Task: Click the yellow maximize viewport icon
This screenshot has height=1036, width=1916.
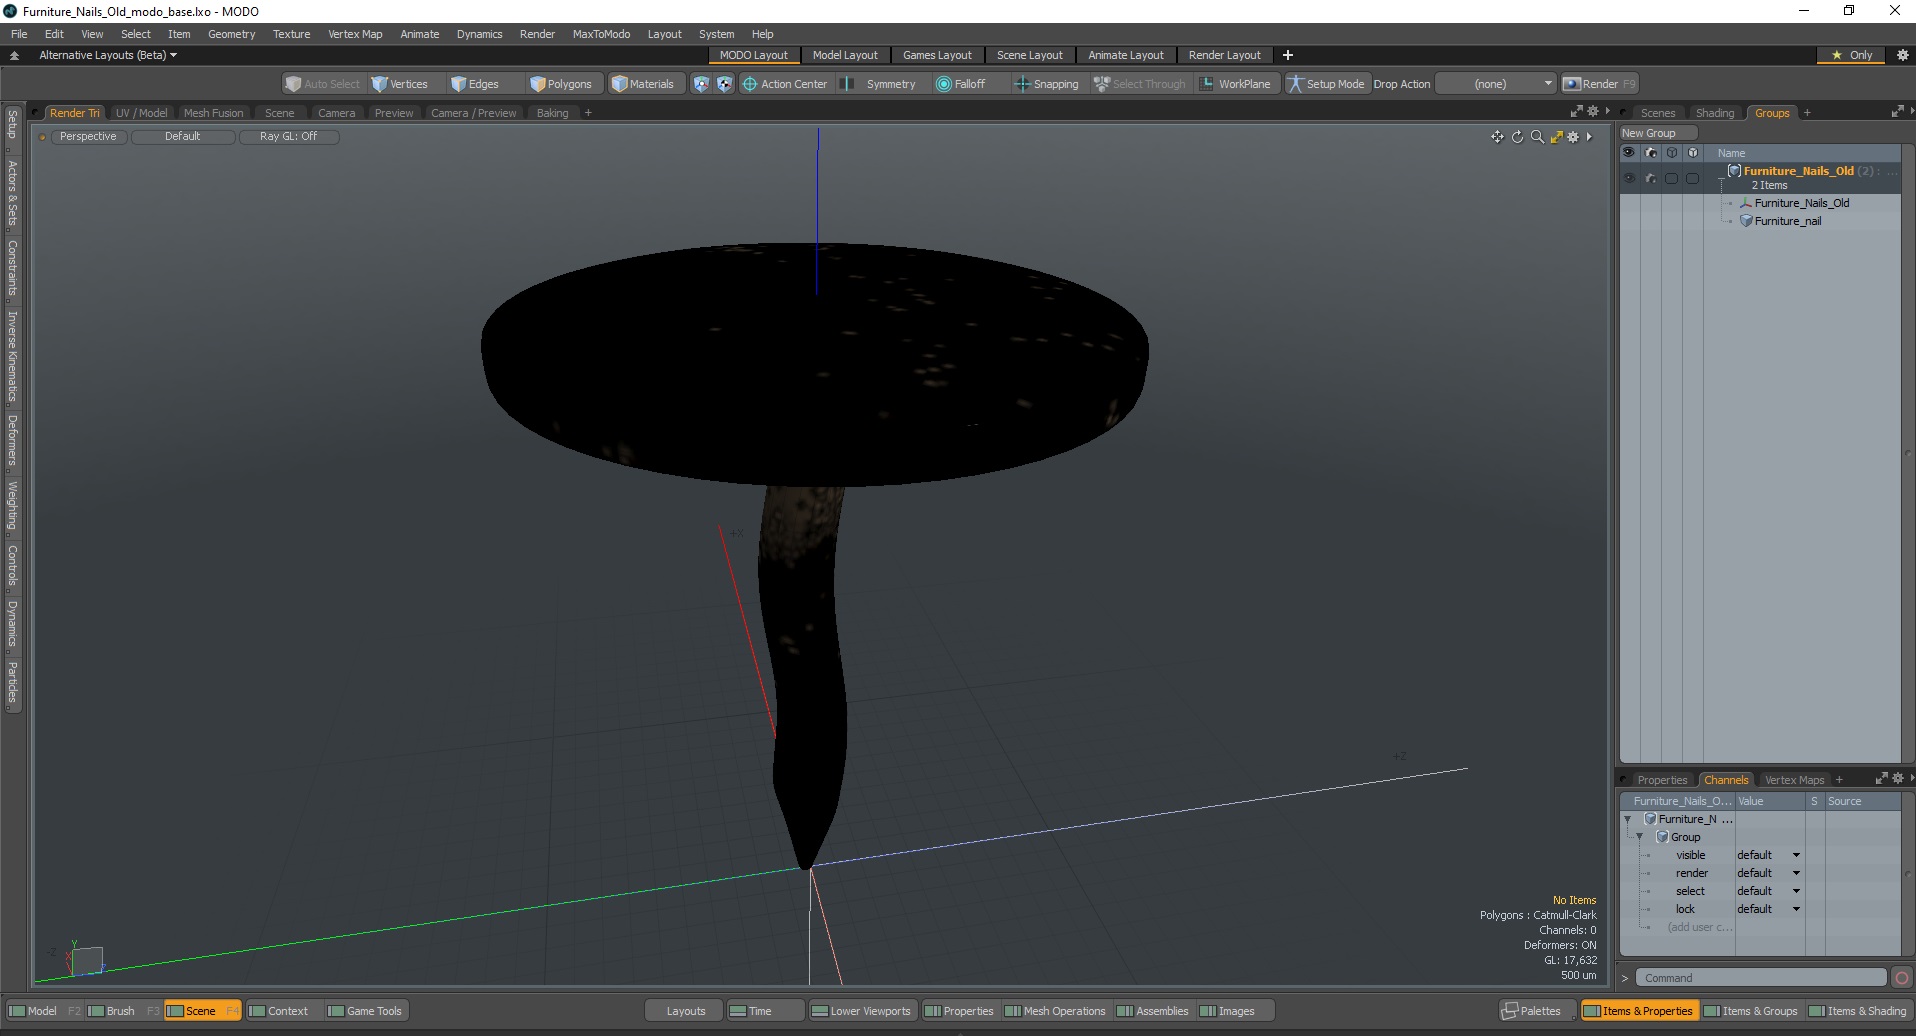Action: (1556, 137)
